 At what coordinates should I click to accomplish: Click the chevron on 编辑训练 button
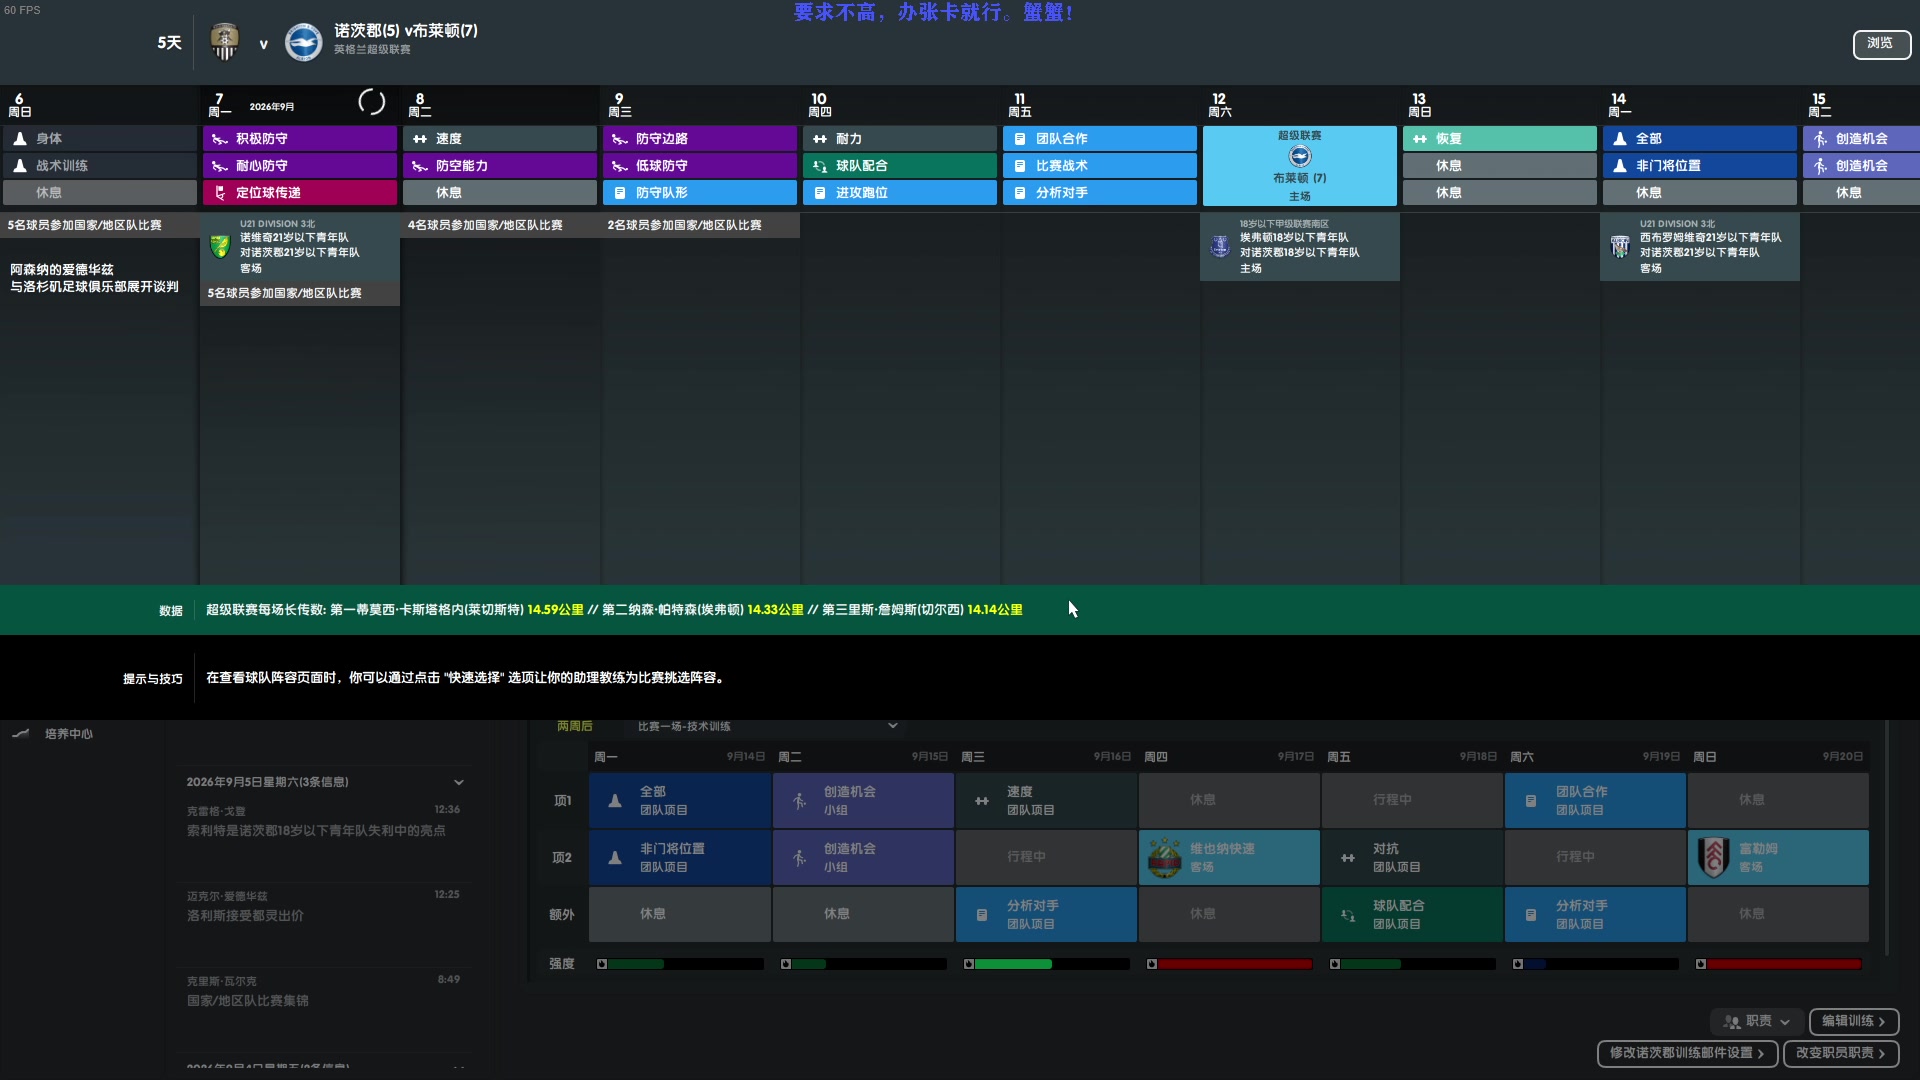1882,1022
